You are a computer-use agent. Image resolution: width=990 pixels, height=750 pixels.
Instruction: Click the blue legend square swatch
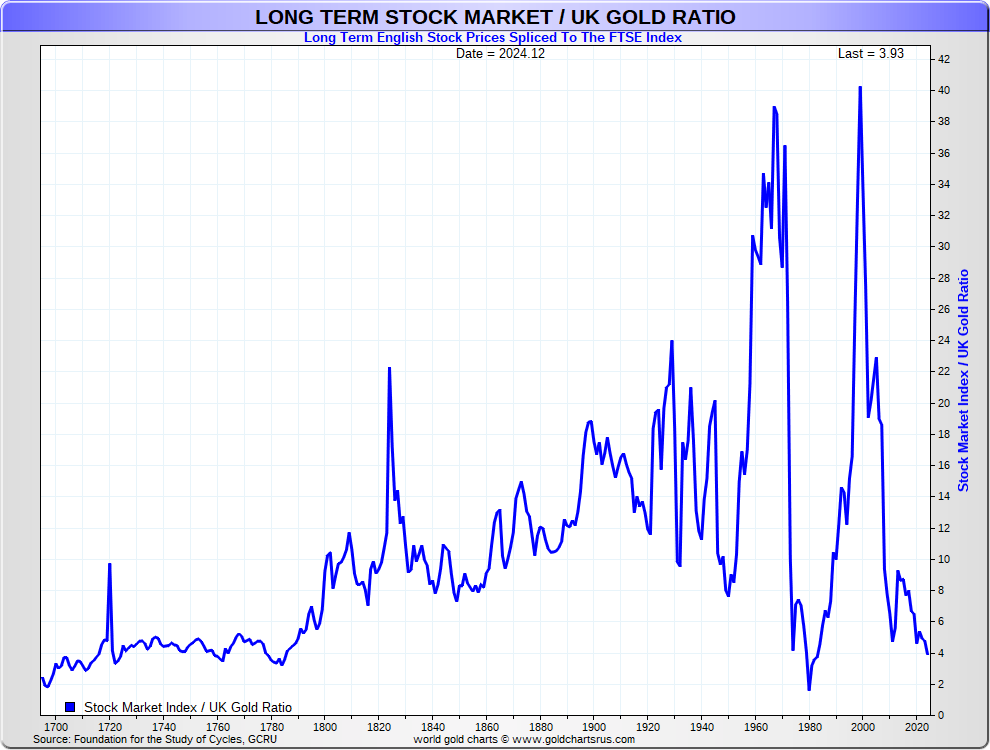tap(70, 707)
